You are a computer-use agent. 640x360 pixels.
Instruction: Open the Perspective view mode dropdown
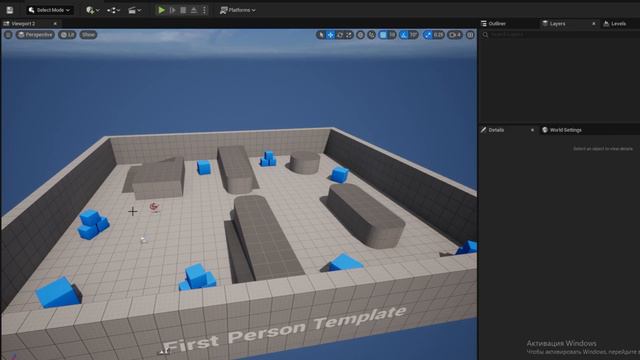[x=35, y=35]
